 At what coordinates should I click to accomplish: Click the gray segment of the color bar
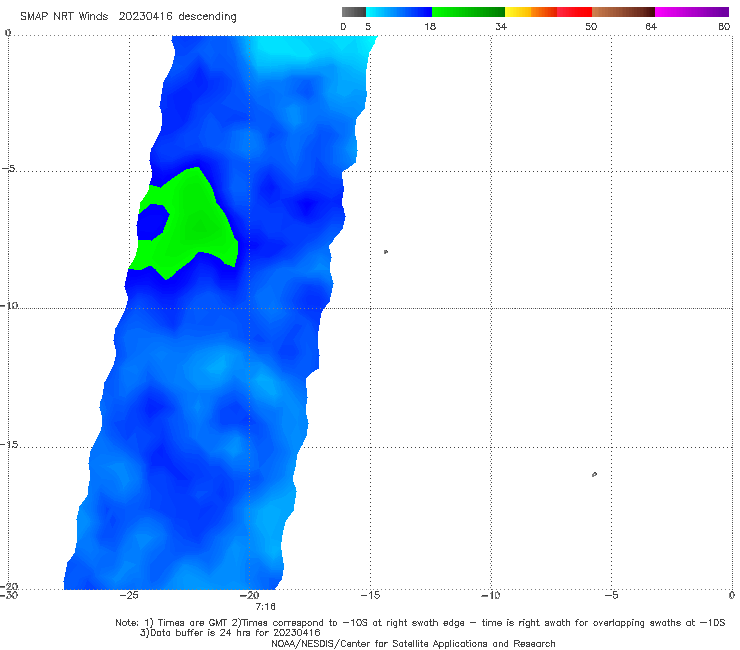(354, 12)
